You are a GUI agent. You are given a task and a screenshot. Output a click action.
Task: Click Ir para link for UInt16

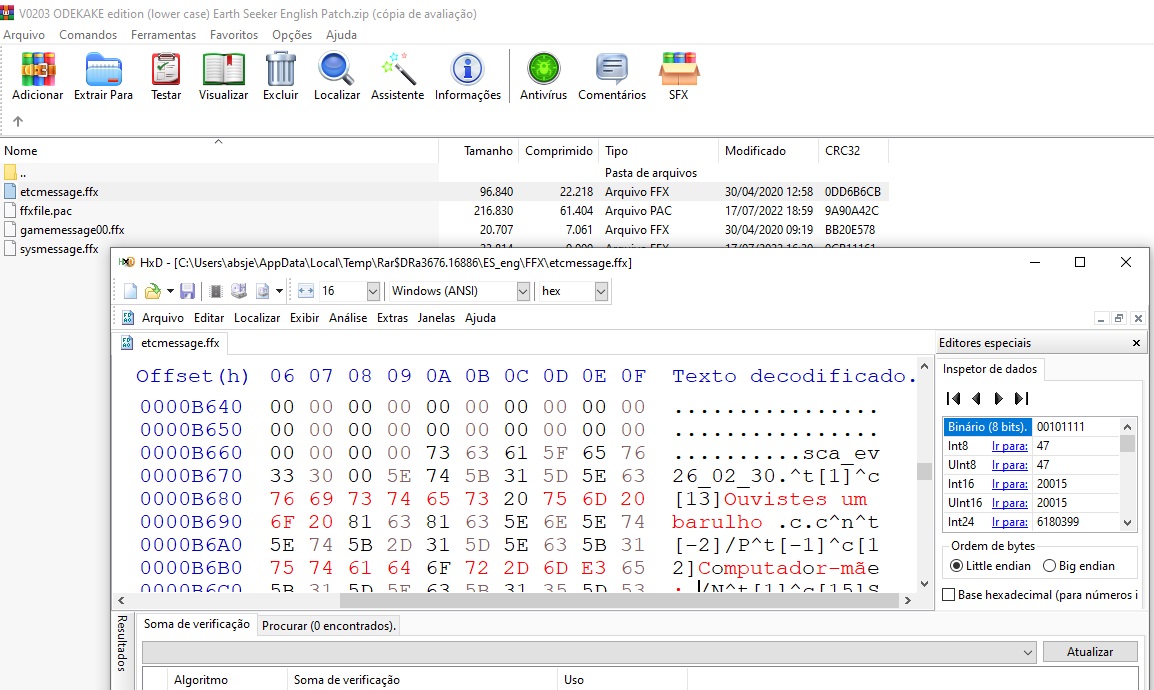(1010, 503)
